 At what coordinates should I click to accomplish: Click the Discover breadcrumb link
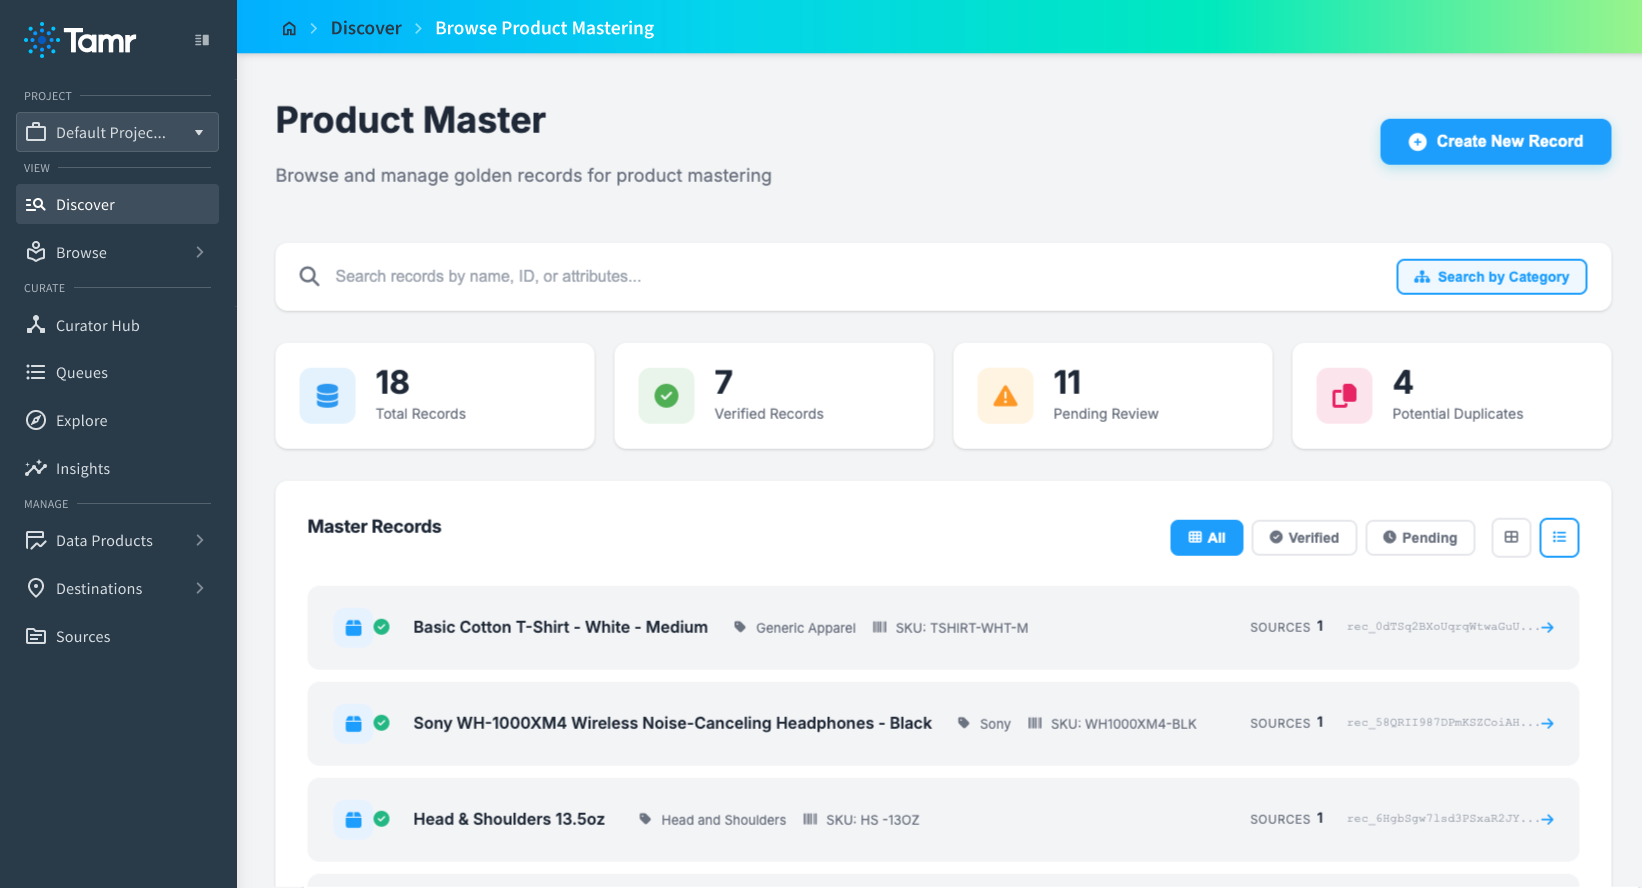click(366, 28)
